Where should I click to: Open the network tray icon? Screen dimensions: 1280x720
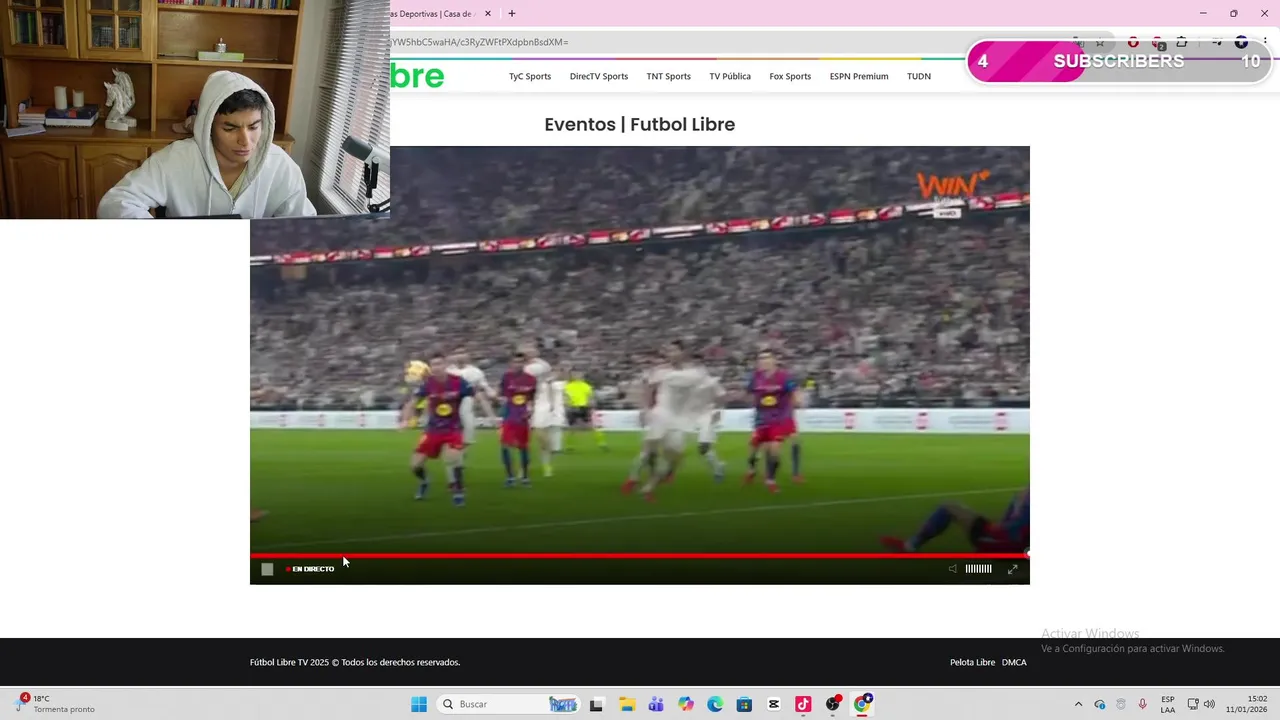(1192, 704)
